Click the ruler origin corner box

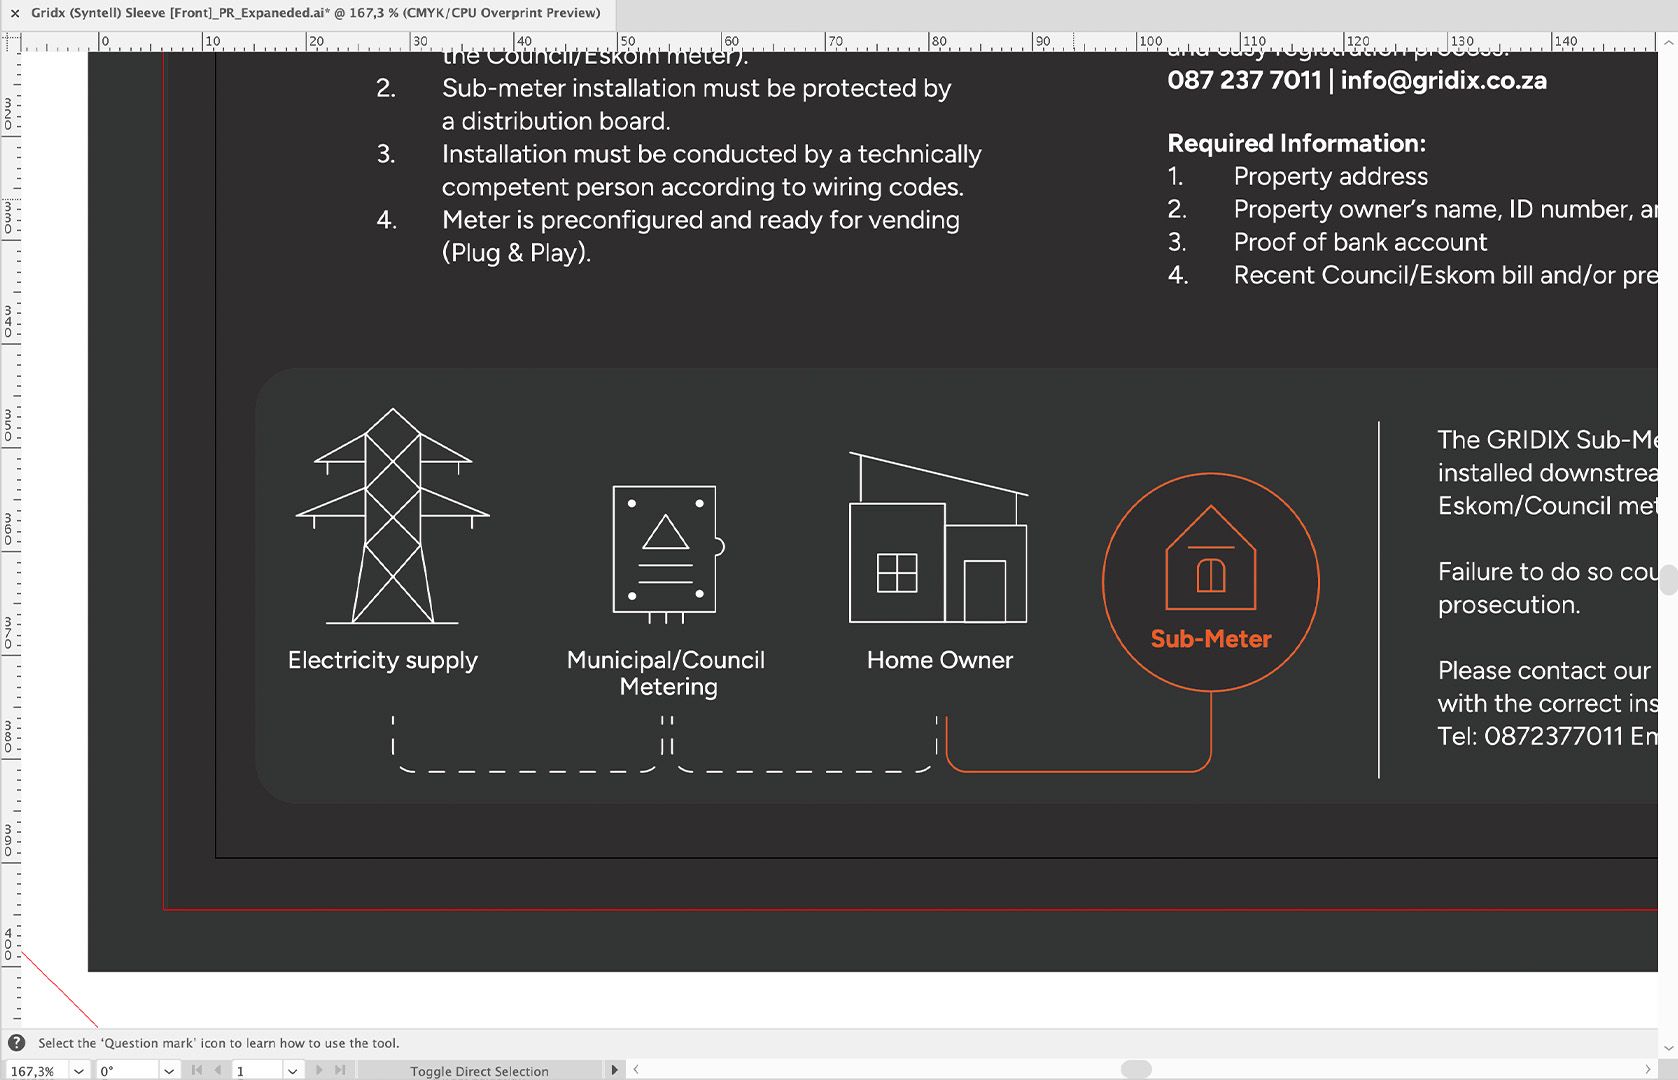click(11, 43)
